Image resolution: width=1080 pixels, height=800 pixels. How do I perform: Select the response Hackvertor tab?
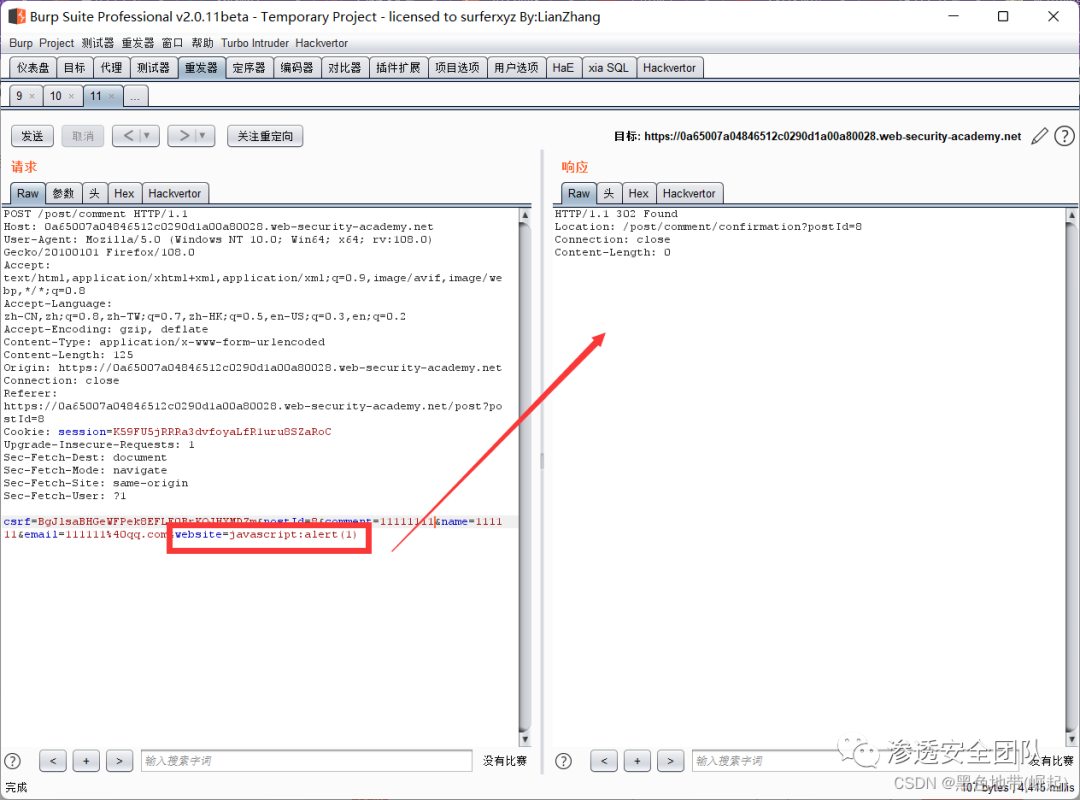(689, 194)
